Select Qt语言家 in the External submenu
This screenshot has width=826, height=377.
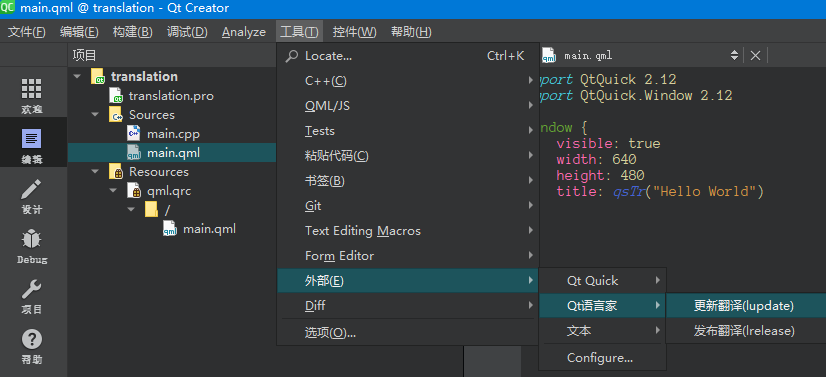click(x=603, y=305)
